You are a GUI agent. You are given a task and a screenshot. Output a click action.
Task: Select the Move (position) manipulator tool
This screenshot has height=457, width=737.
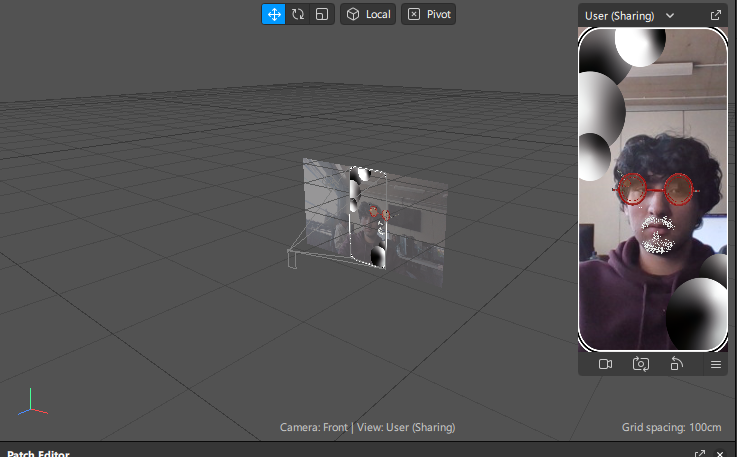tap(274, 14)
